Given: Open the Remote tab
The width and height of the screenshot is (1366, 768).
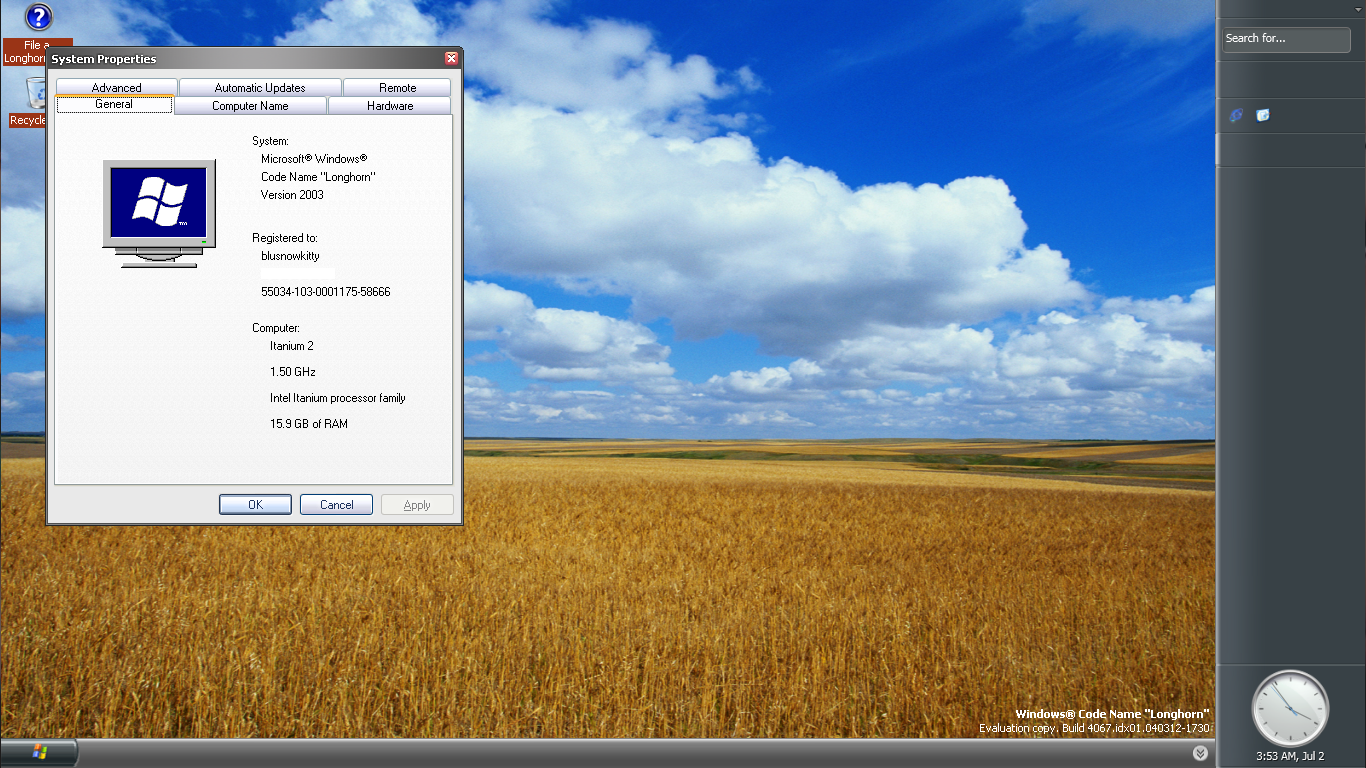Looking at the screenshot, I should (397, 87).
